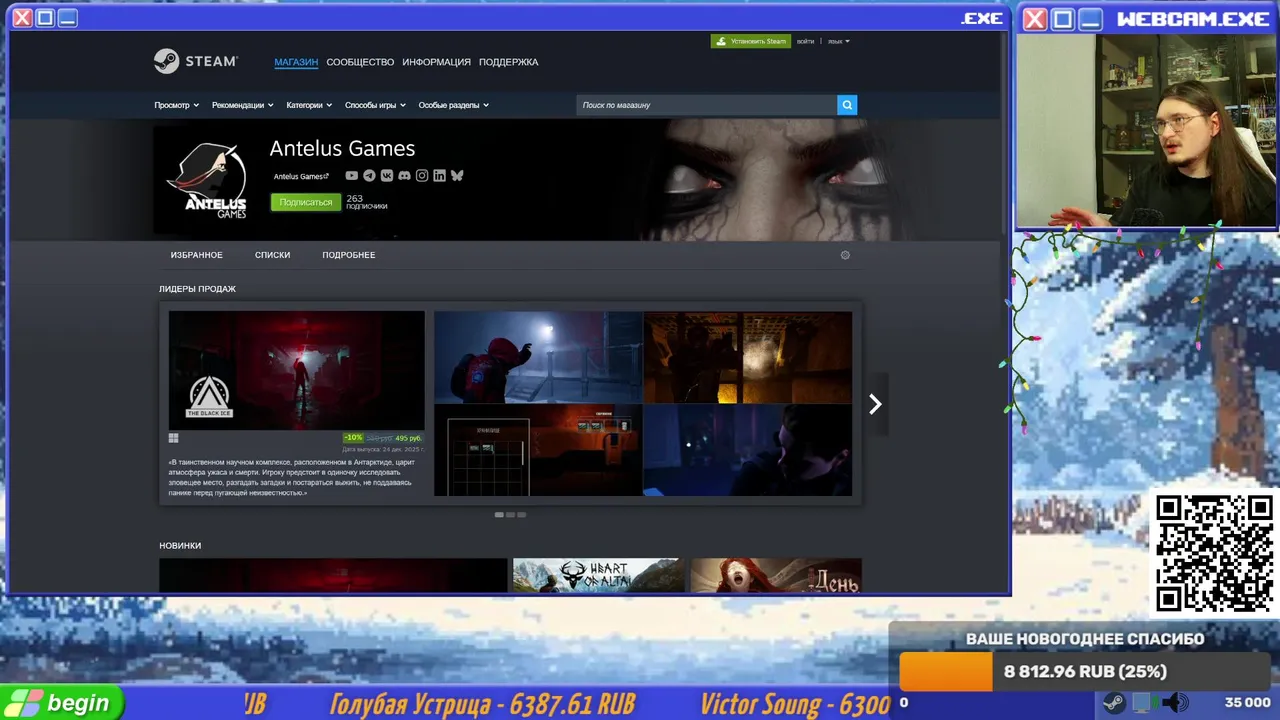Screen dimensions: 1280x720
Task: Switch to the ПОДРОБНЕЕ tab
Action: click(349, 255)
